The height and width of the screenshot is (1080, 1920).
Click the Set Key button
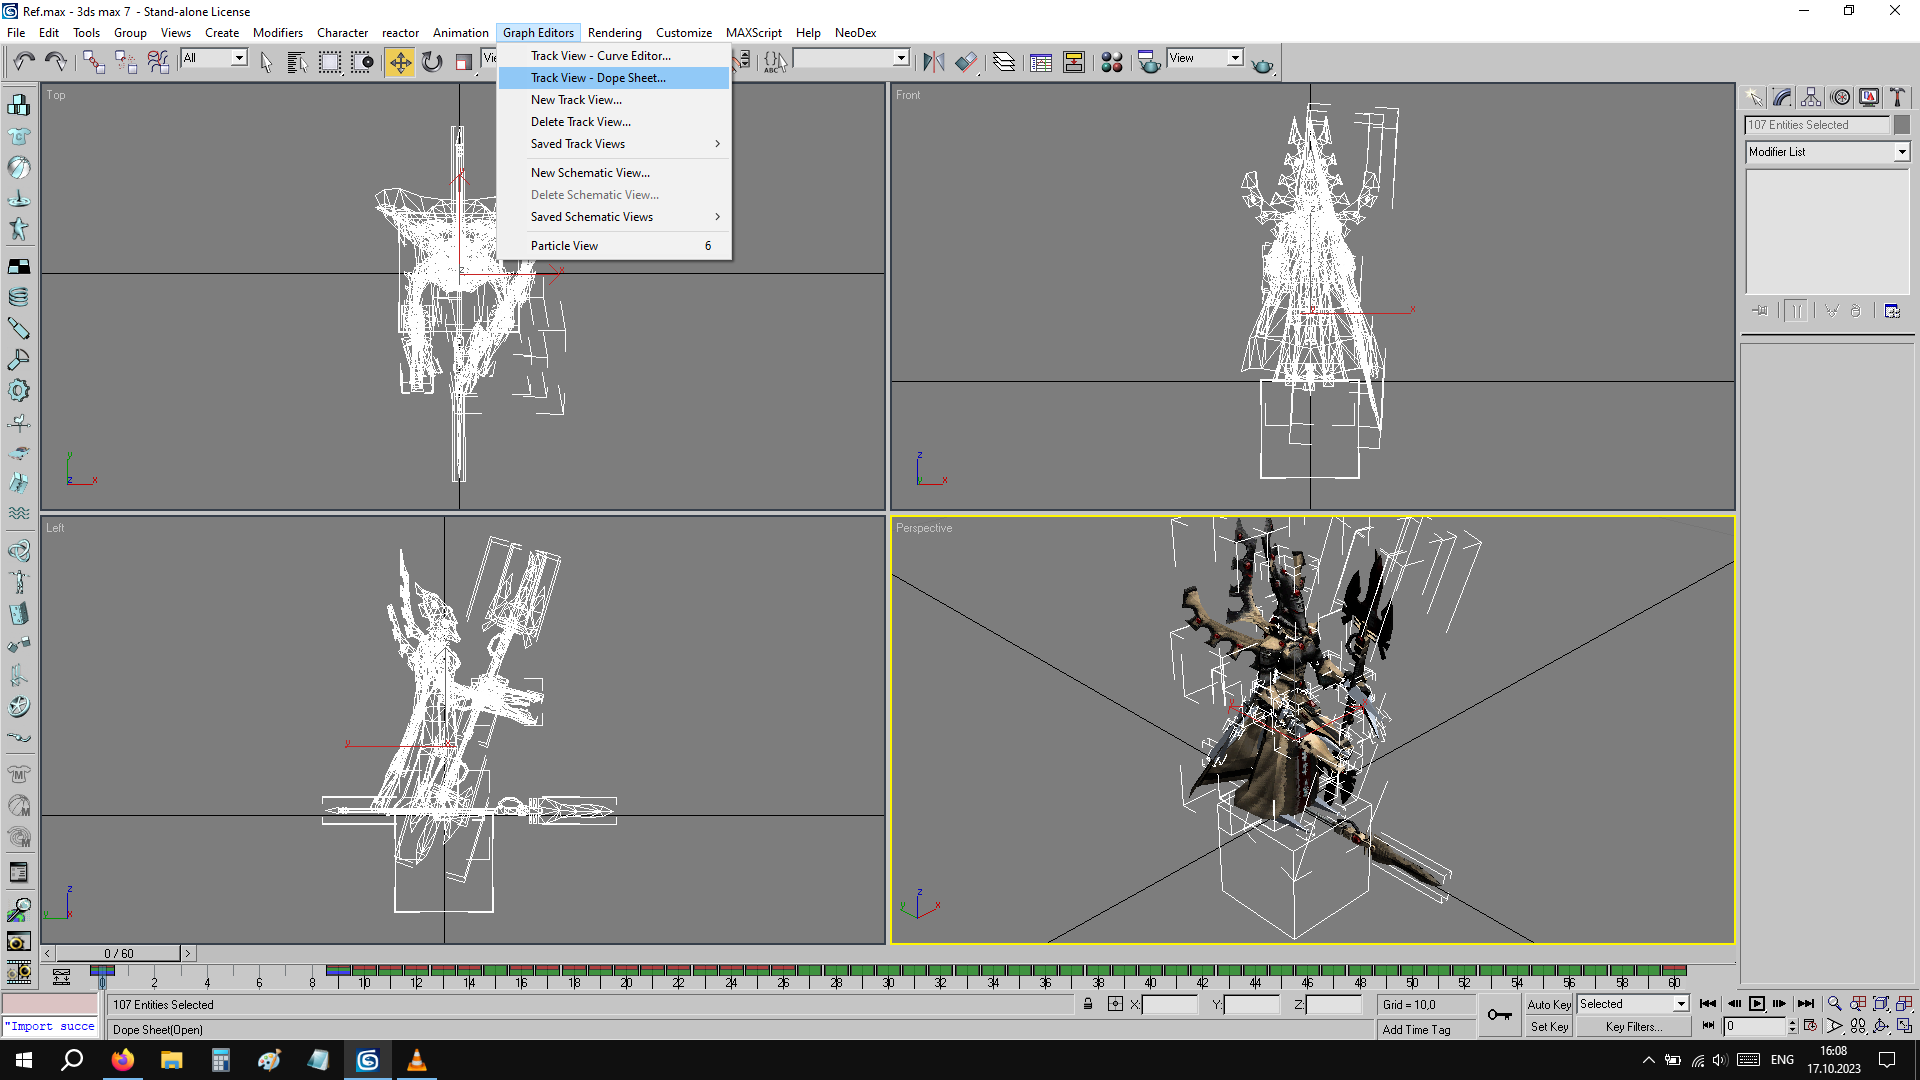(x=1548, y=1027)
